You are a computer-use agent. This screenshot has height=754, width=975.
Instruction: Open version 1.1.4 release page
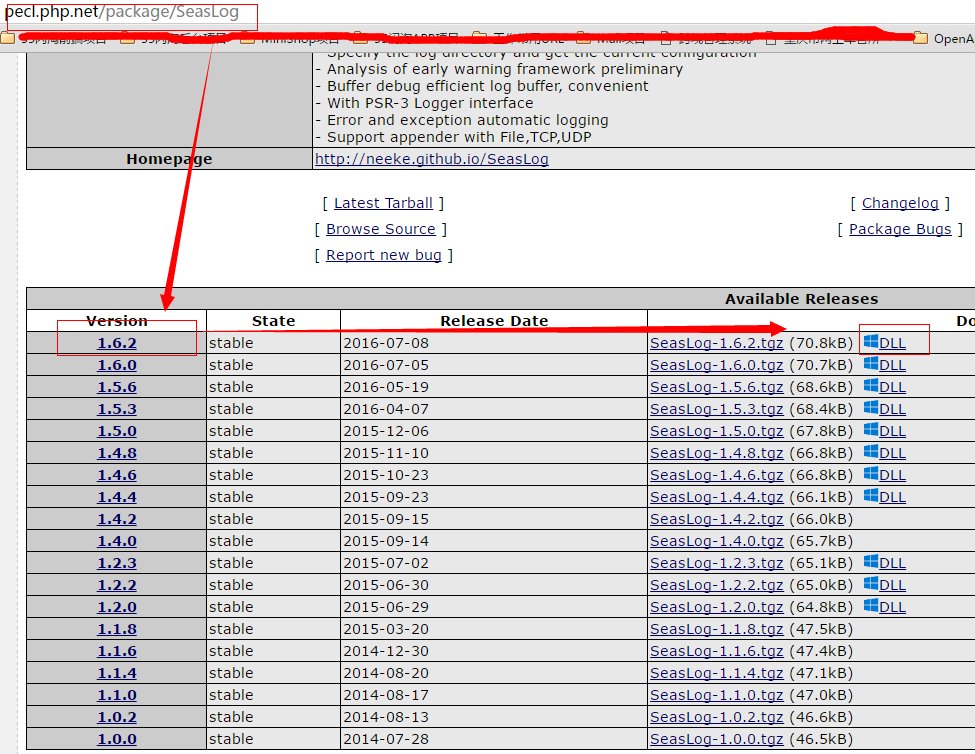point(117,673)
